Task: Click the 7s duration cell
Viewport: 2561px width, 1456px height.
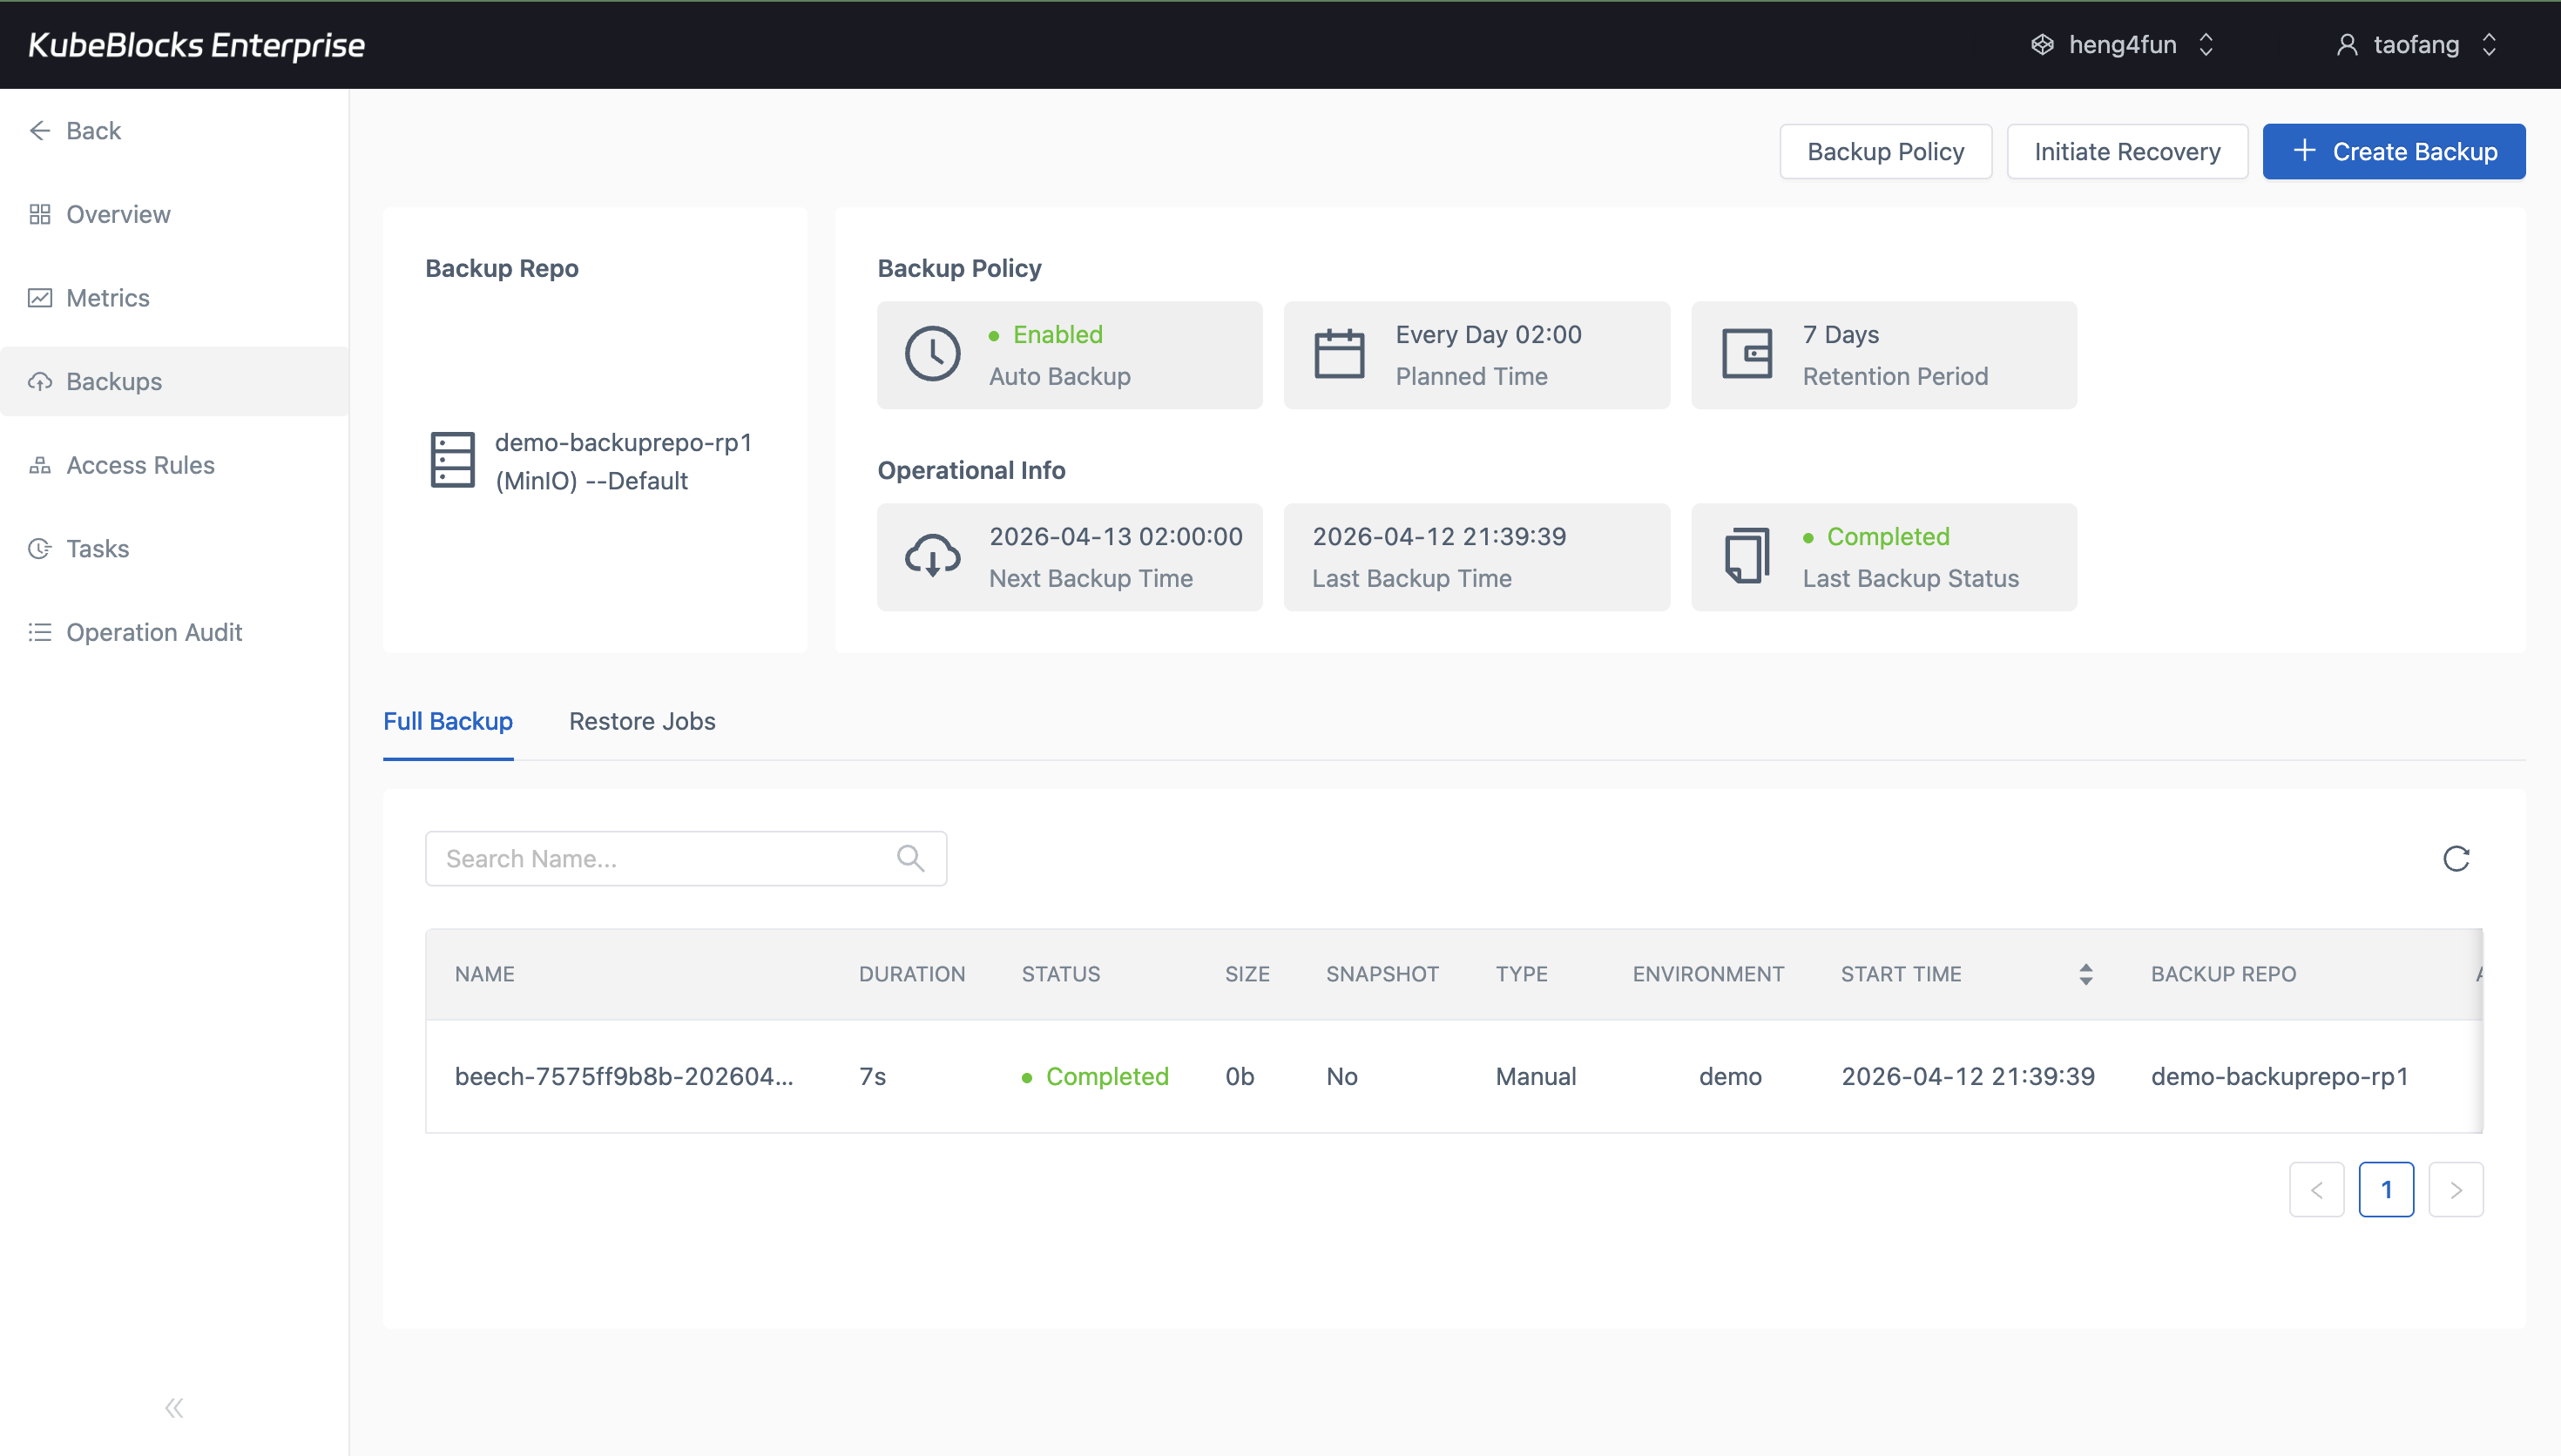Action: pos(872,1076)
